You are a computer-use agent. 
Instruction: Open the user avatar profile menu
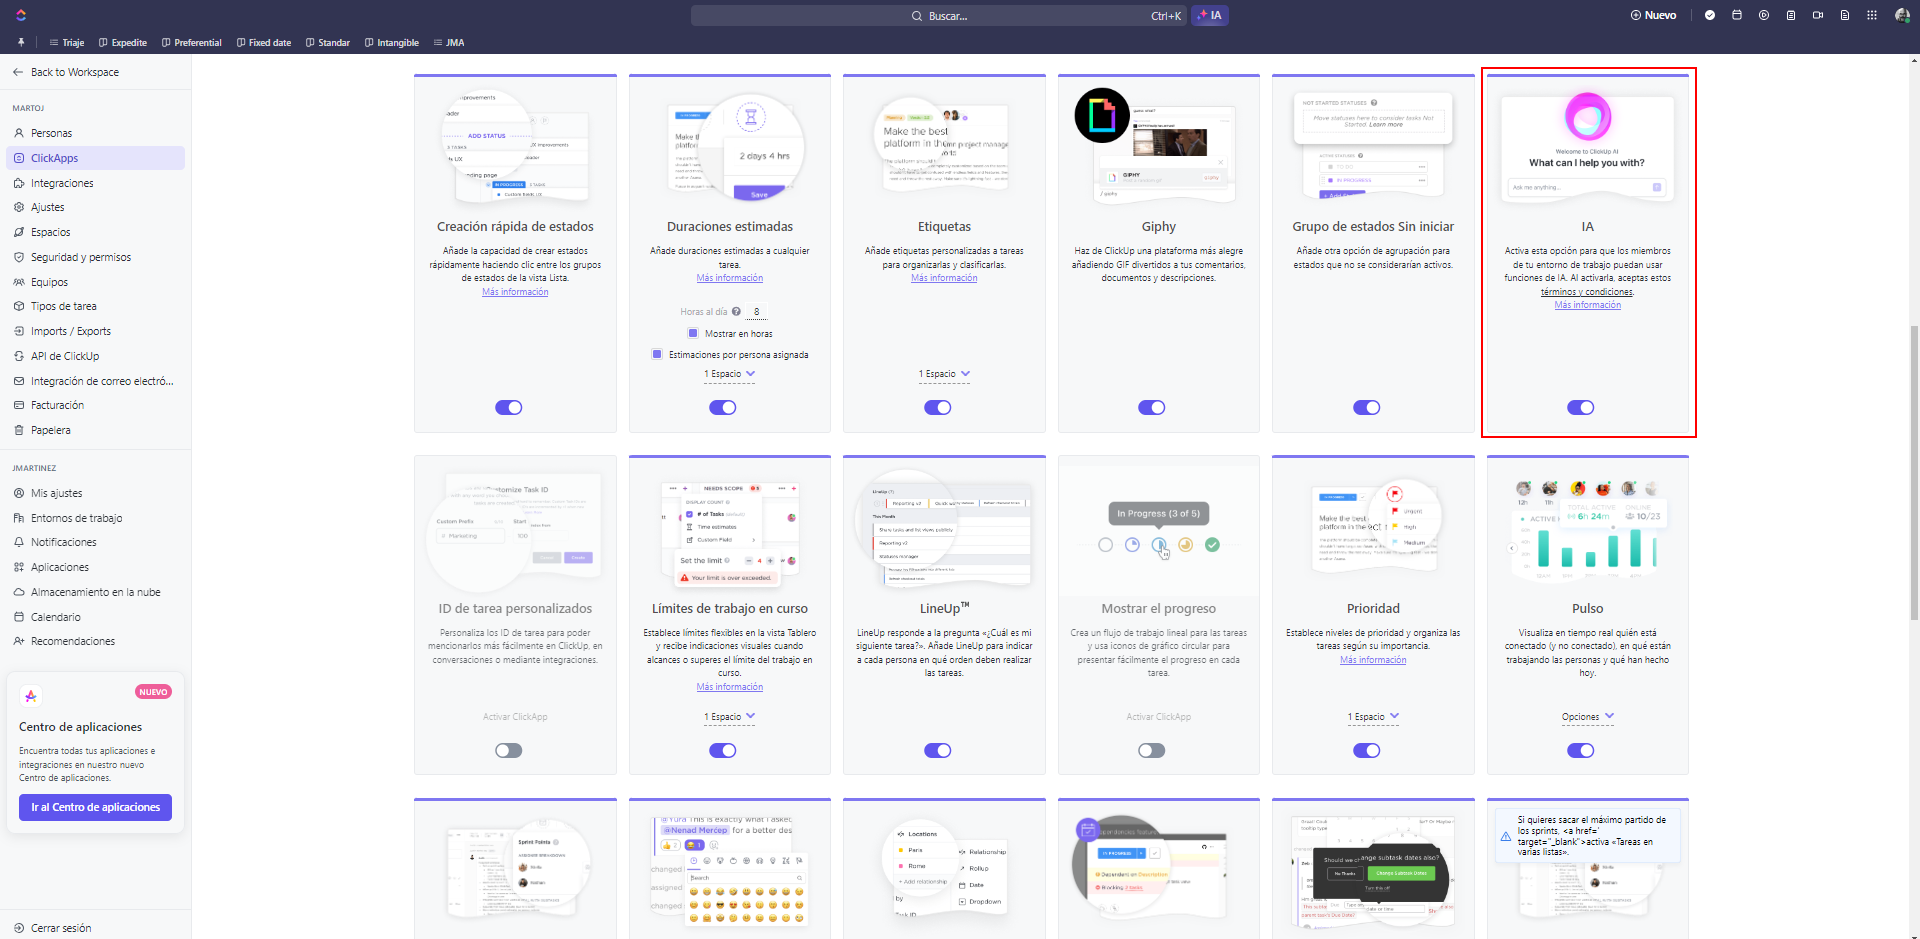click(x=1902, y=15)
